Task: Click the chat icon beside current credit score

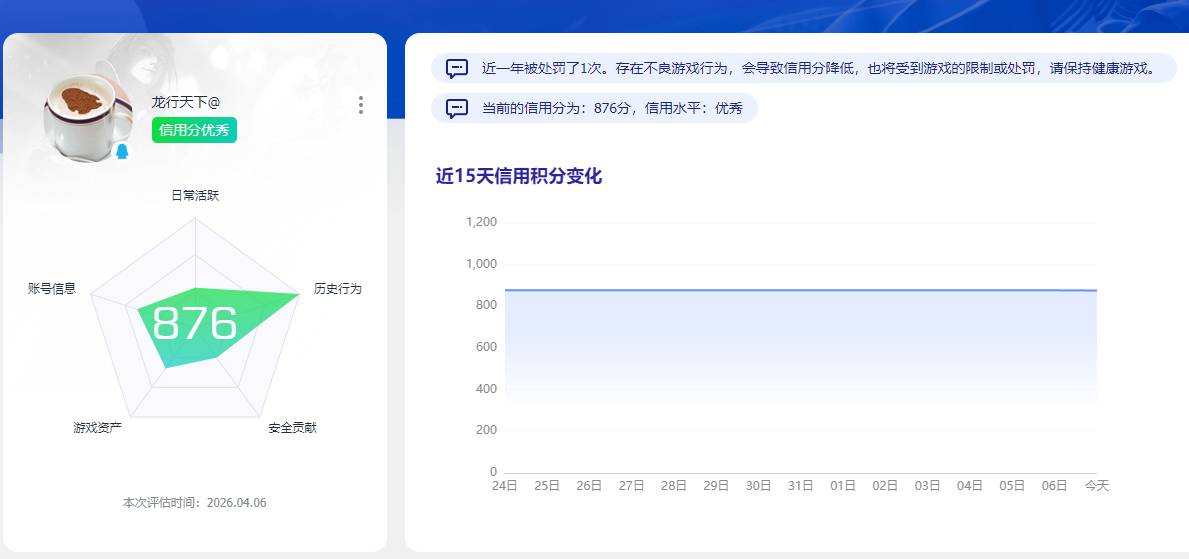Action: coord(456,108)
